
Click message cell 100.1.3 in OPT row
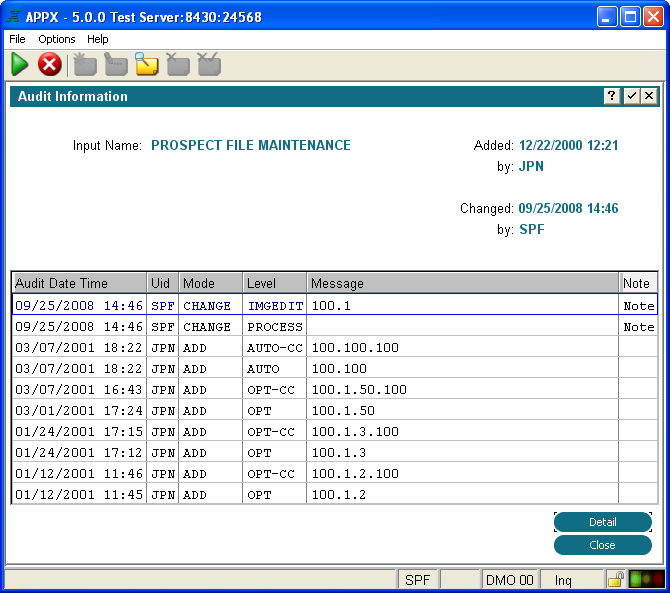[x=463, y=452]
